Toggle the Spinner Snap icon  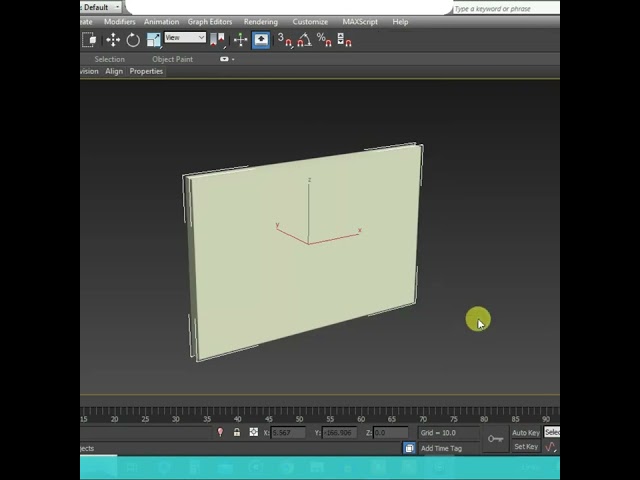[x=344, y=40]
